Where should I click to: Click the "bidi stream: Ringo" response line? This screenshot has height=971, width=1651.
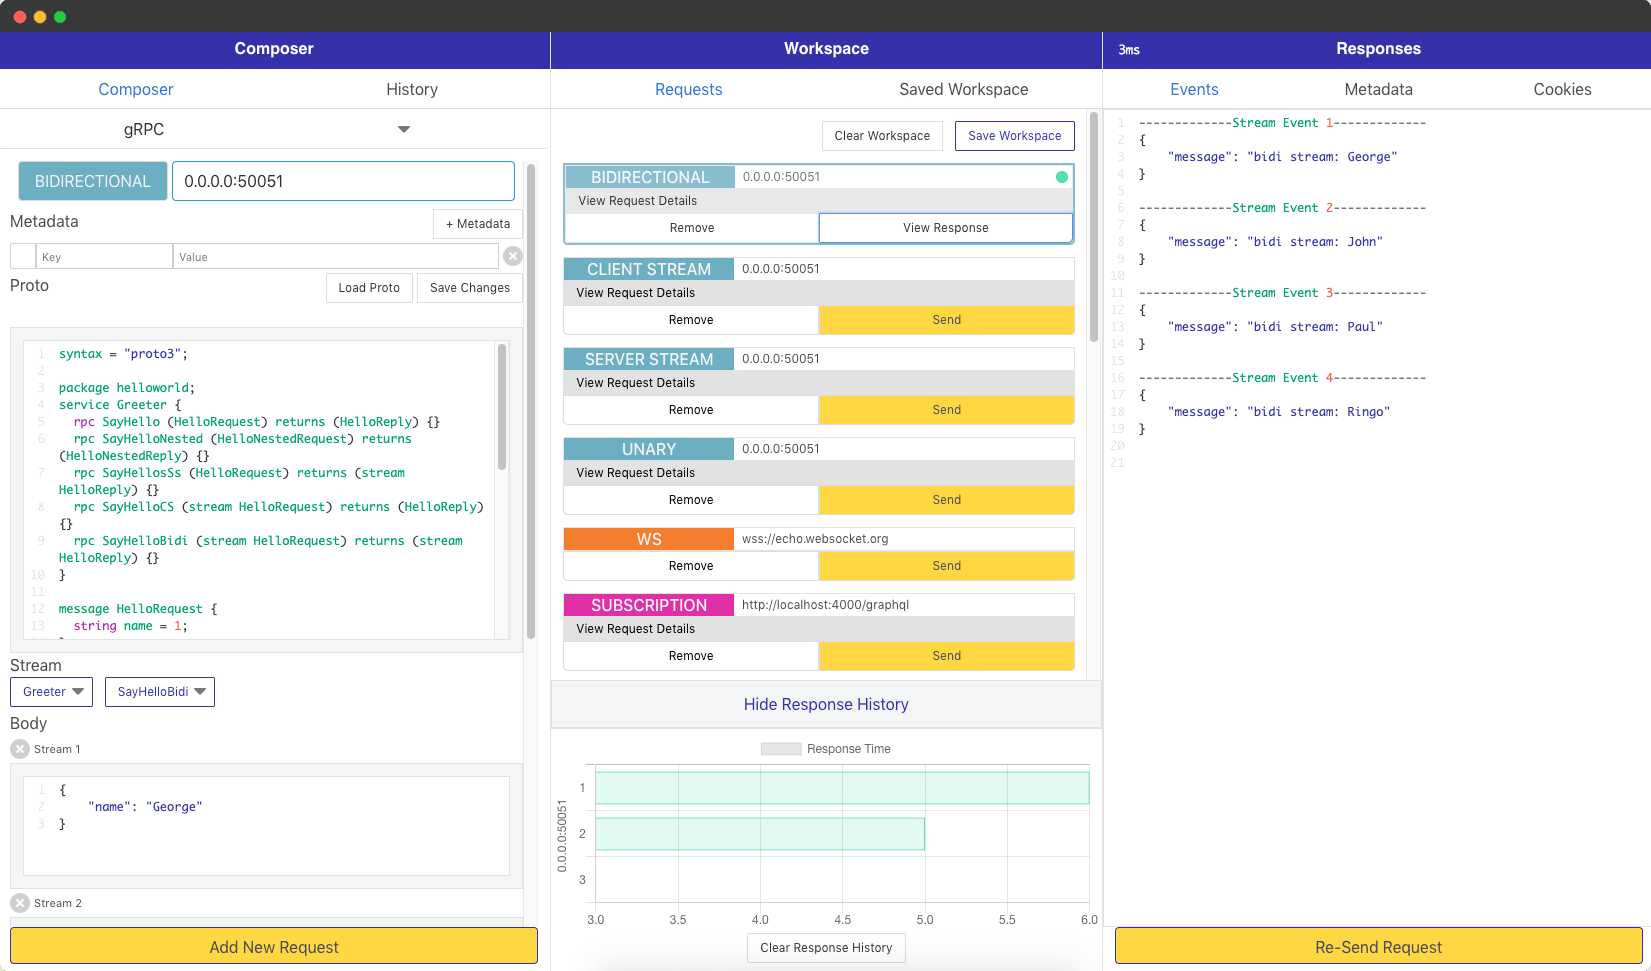coord(1278,412)
